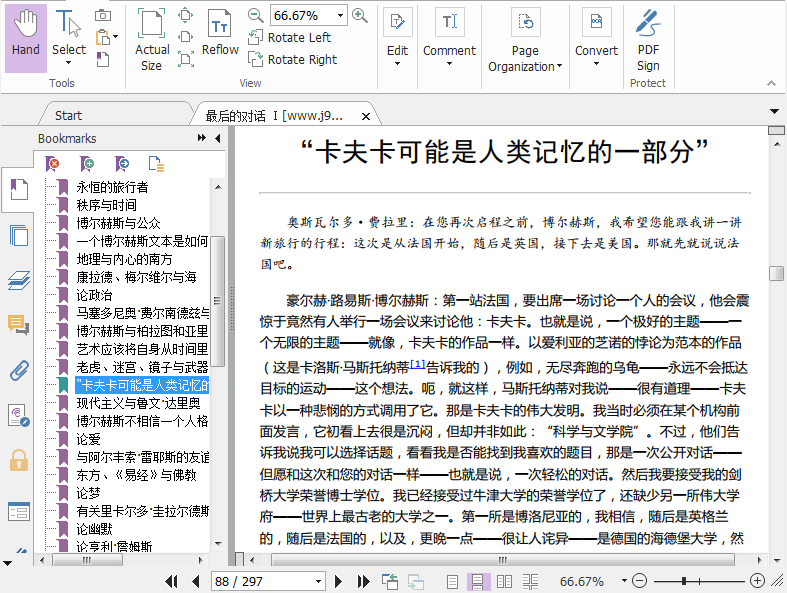This screenshot has height=593, width=787.
Task: Select the Hand tool
Action: point(26,37)
